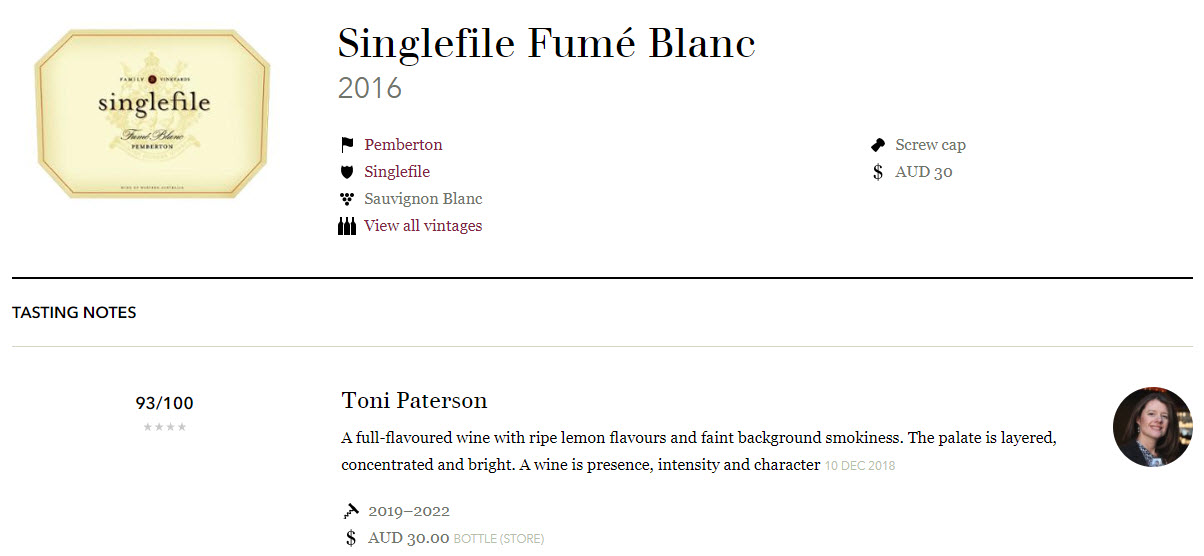
Task: Click the bottles icon beside View all vintages
Action: click(x=347, y=226)
